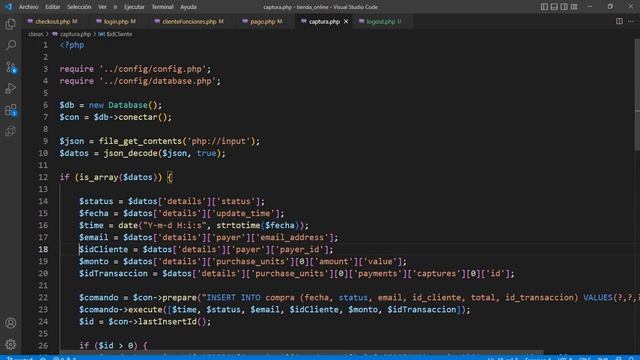Open the Explorer view in the activity bar
This screenshot has width=640, height=360.
(x=11, y=24)
